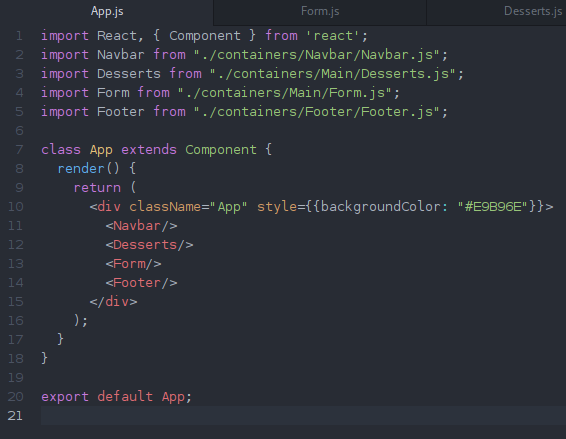Click the closing </div> tag
Screen dimensions: 566x439
[113, 302]
